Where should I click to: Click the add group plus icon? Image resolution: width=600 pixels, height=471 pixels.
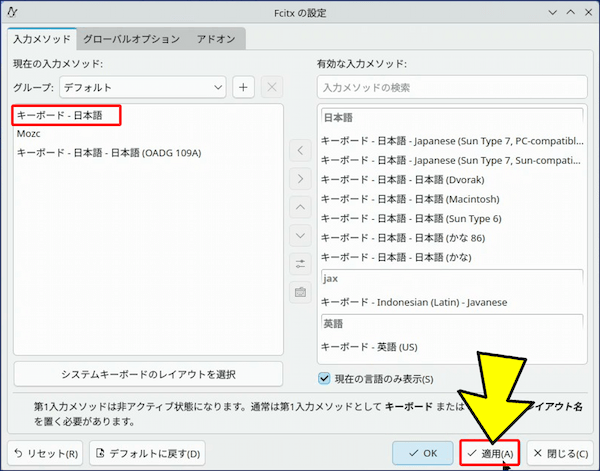[243, 87]
